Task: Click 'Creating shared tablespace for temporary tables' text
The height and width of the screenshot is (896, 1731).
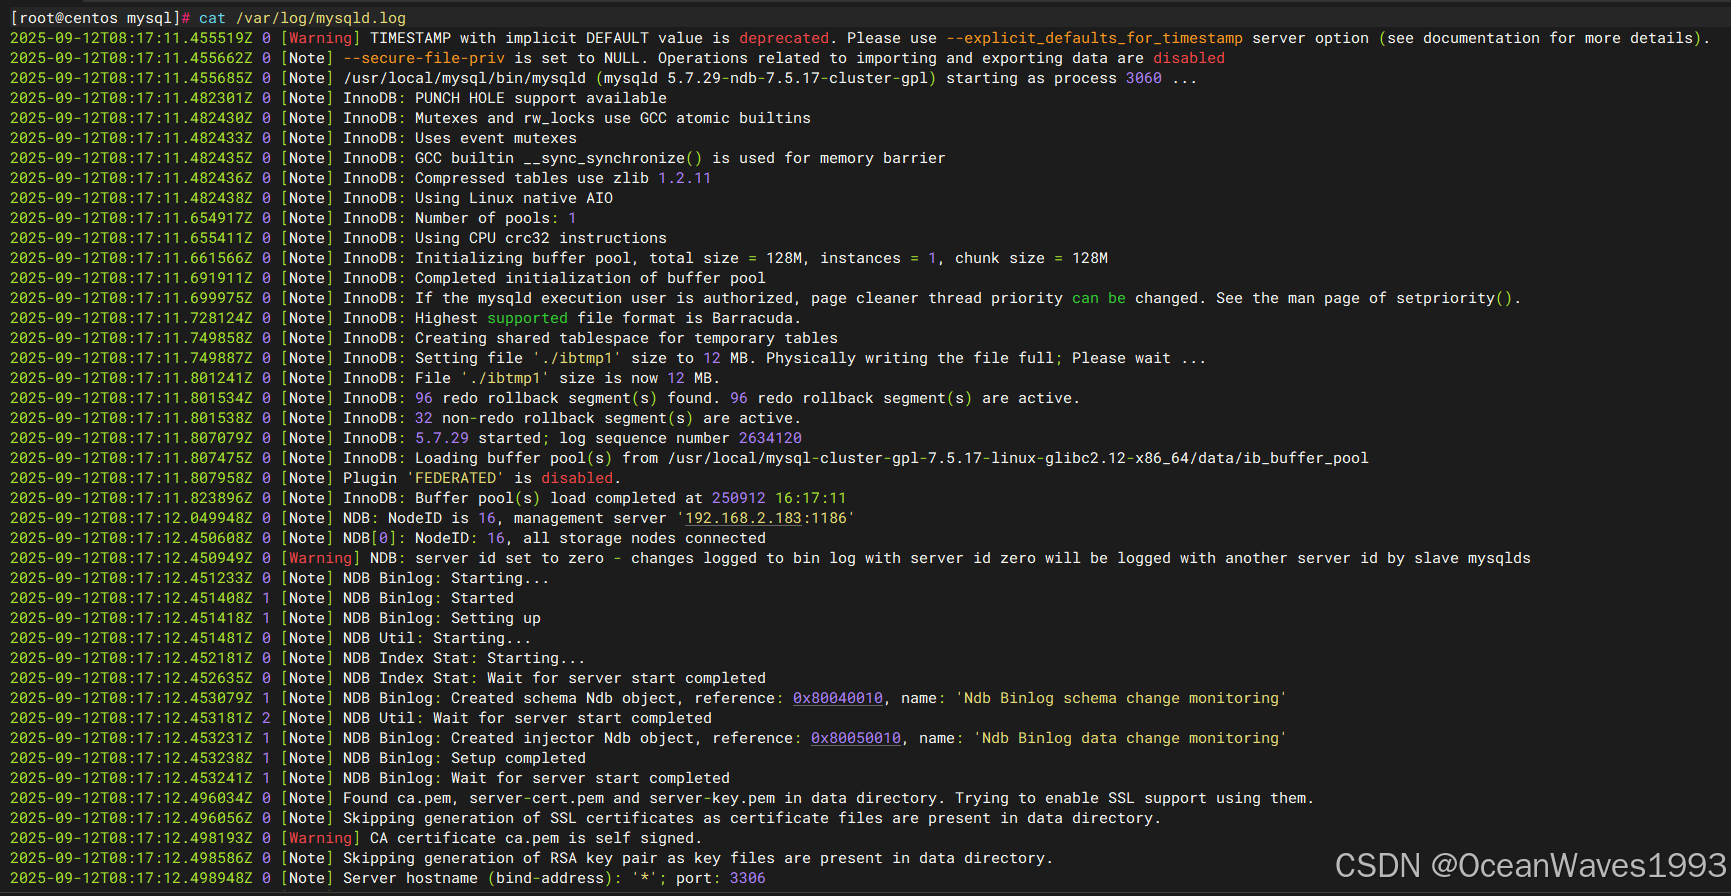Action: click(626, 338)
